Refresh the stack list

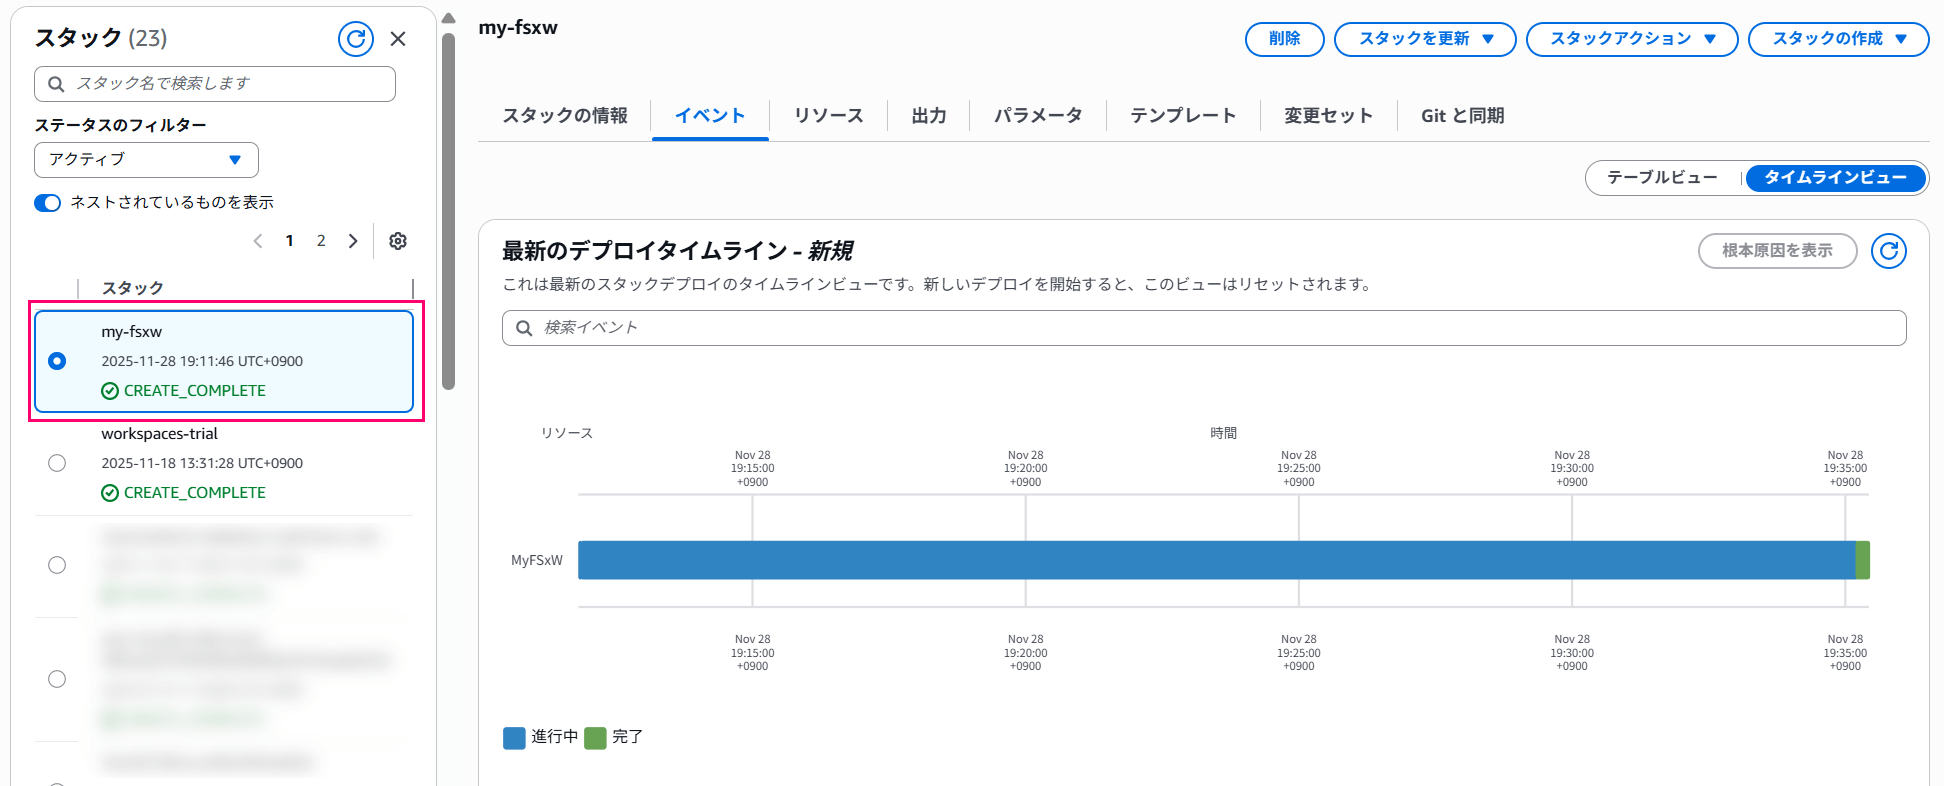pyautogui.click(x=356, y=39)
